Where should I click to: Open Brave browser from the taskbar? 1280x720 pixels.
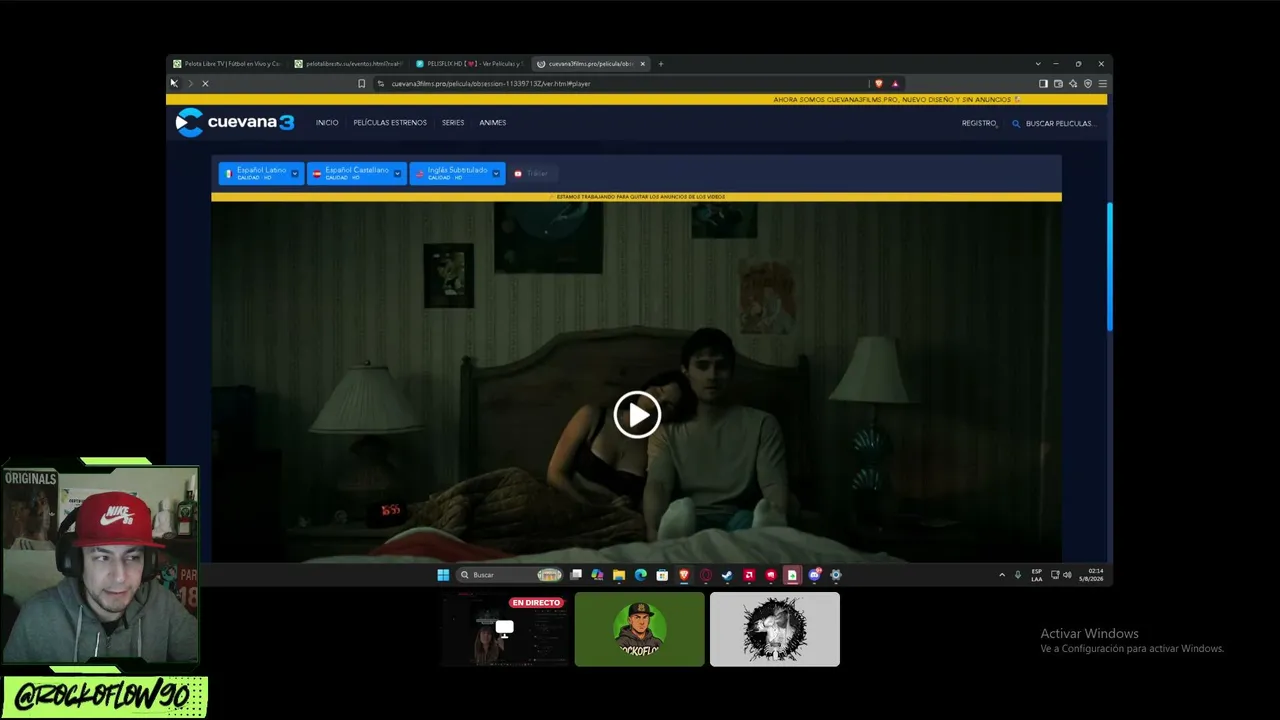pos(684,575)
